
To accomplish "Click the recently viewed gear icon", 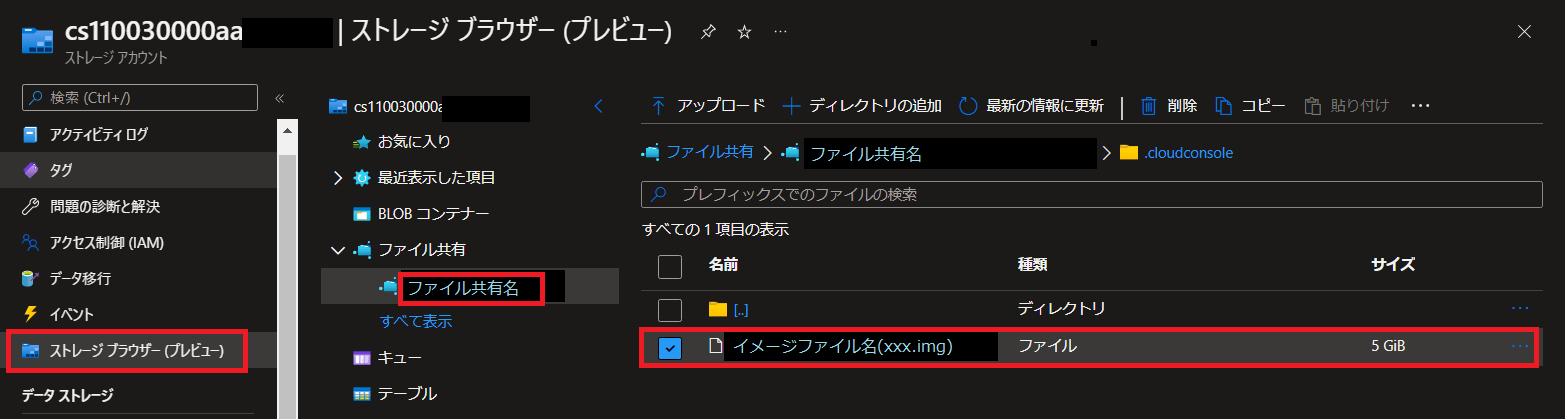I will 362,178.
